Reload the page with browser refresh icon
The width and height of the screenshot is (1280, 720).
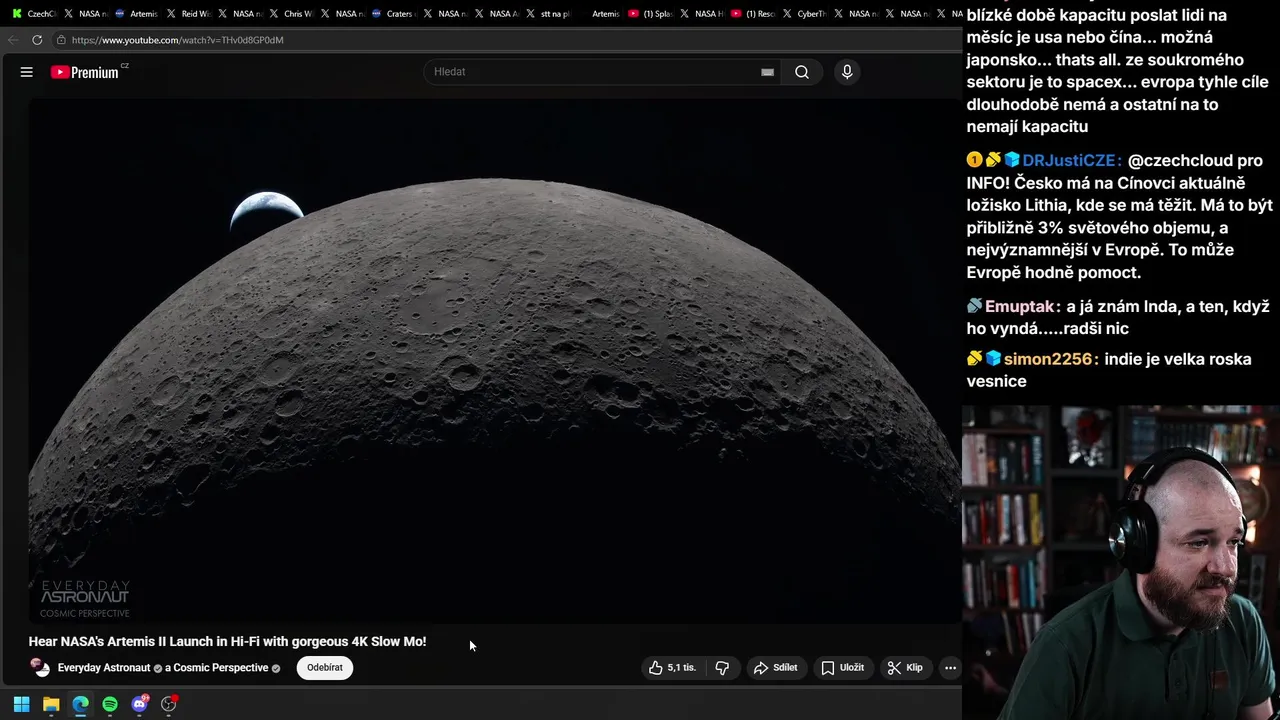click(x=37, y=40)
